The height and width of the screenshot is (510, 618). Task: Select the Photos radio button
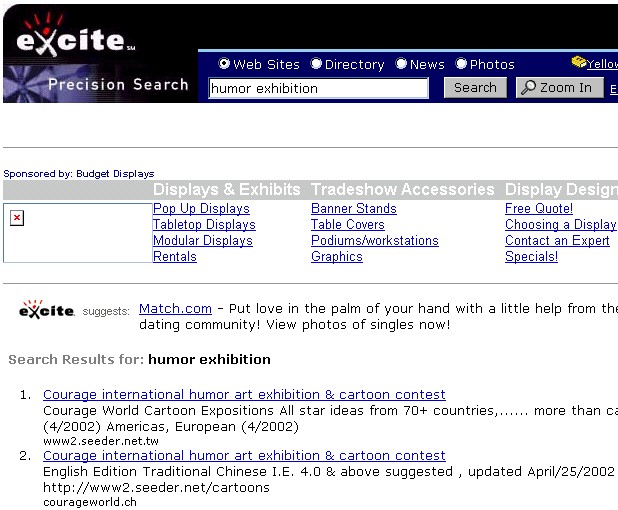tap(461, 63)
